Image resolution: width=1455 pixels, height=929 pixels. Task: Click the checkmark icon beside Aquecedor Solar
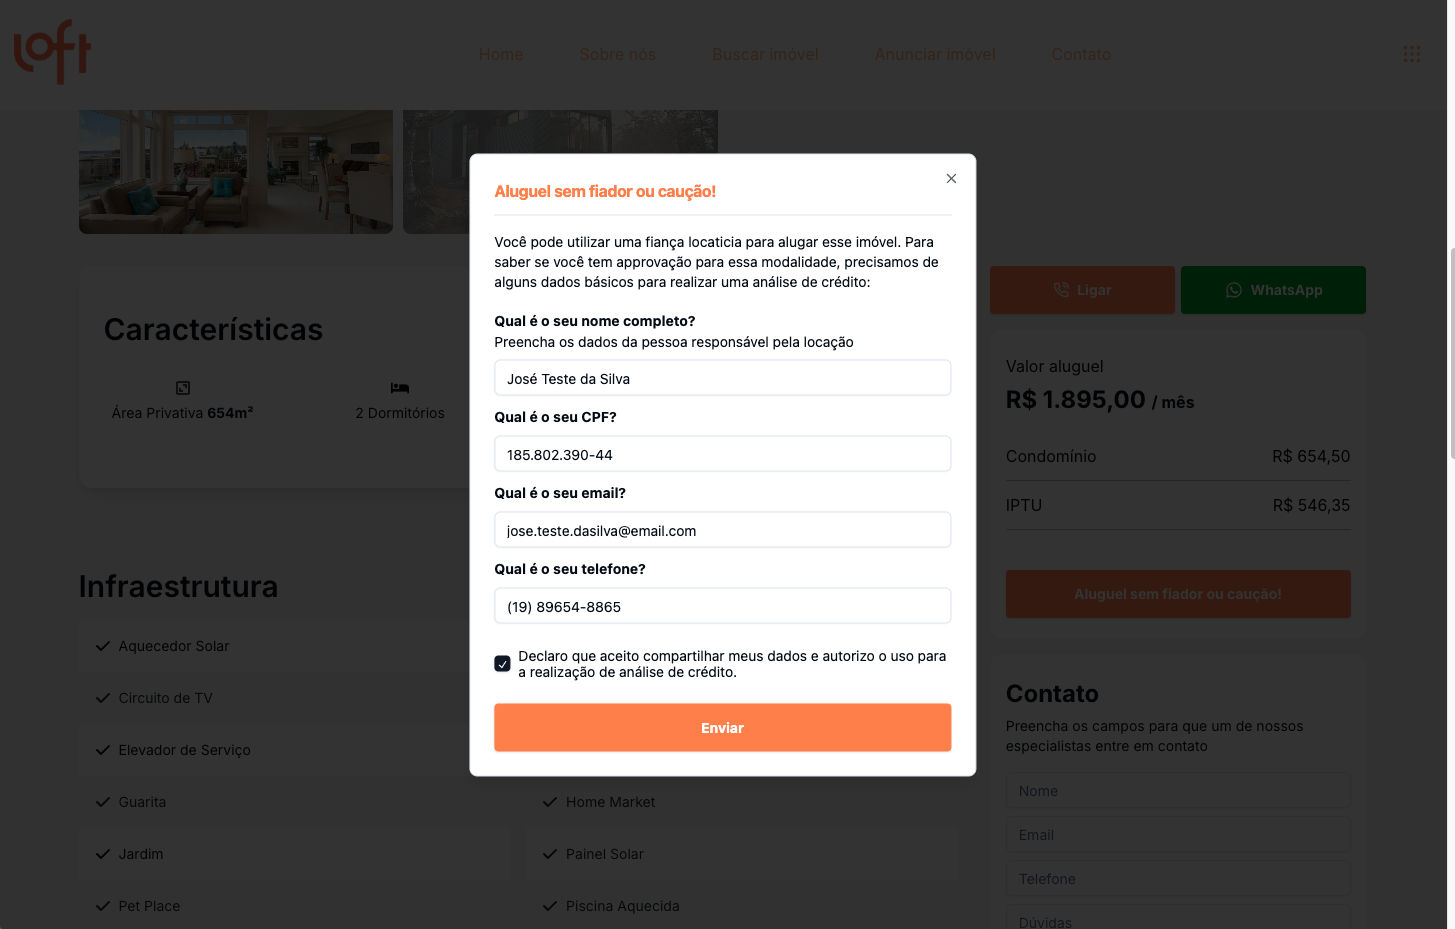(102, 646)
